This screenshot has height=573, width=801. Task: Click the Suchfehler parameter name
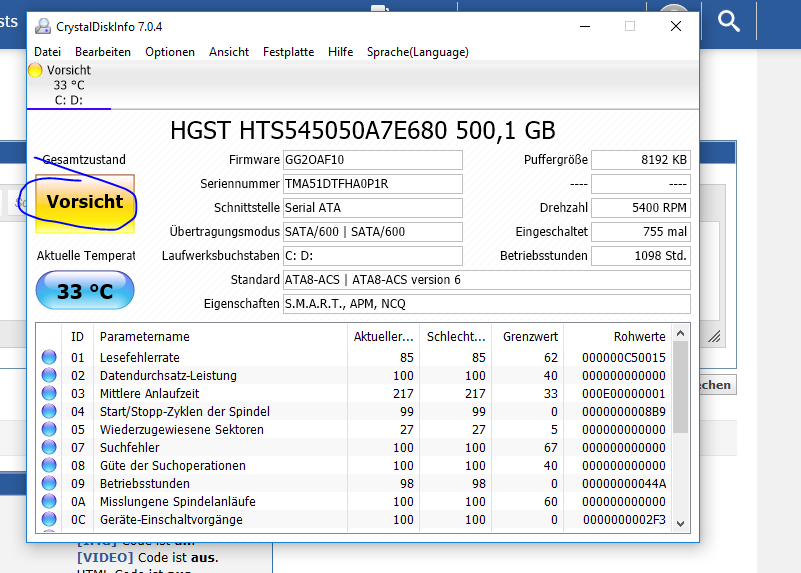130,448
